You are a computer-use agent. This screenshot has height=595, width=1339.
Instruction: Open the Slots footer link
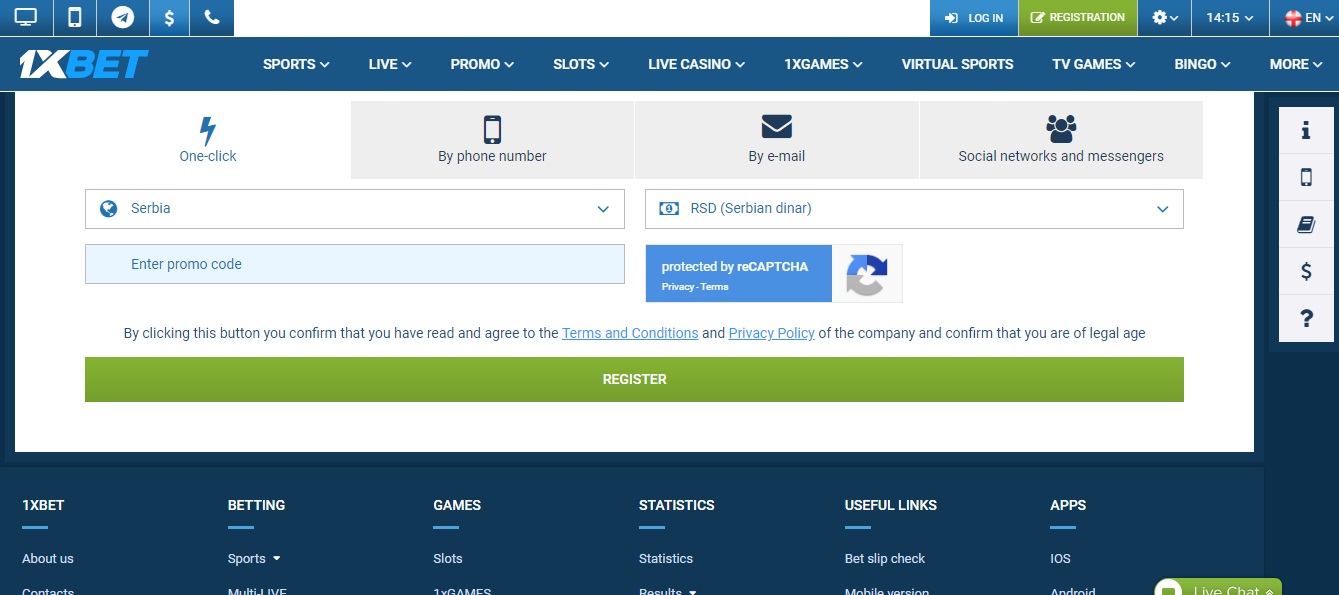(x=448, y=559)
